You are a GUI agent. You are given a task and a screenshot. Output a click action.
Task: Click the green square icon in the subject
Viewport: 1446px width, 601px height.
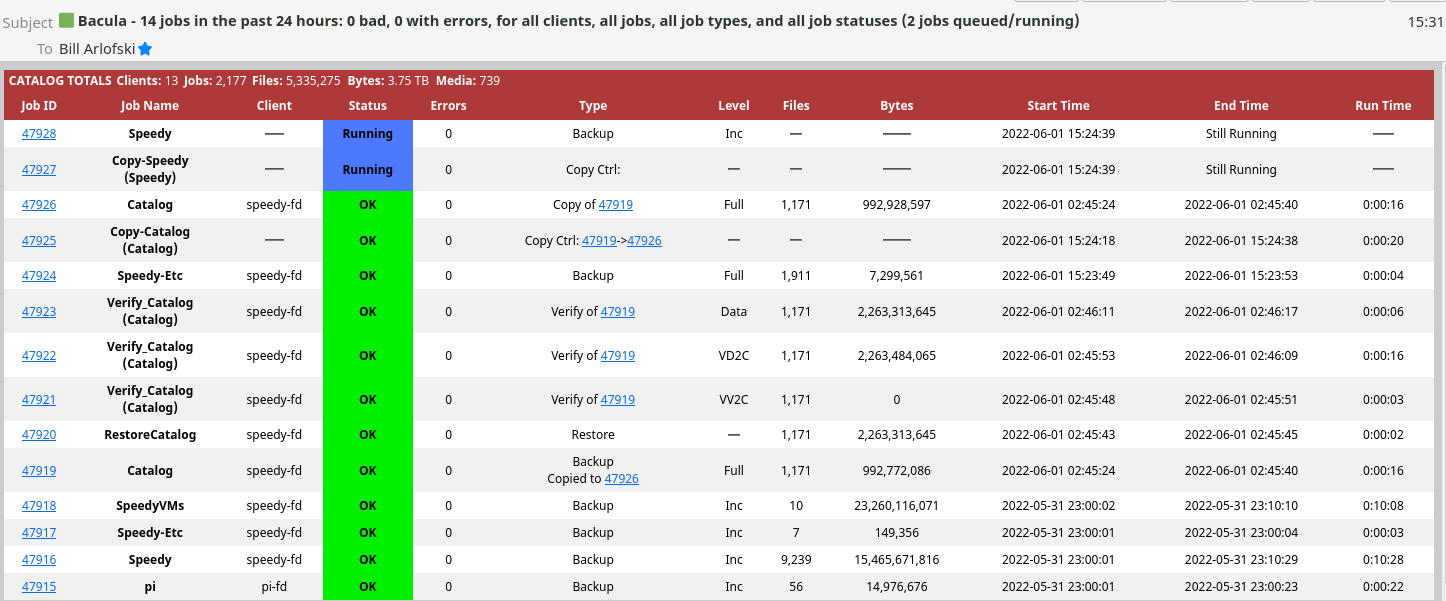pyautogui.click(x=66, y=20)
